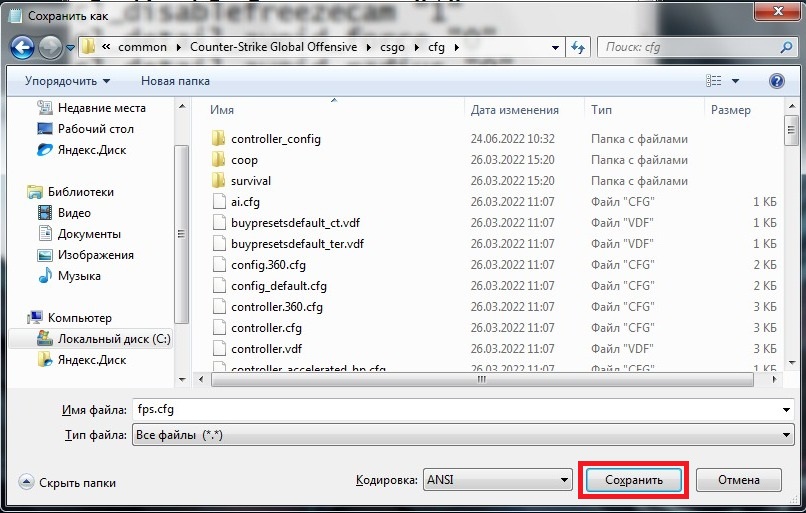
Task: Open recent locations arrow beside Forward button
Action: coord(70,48)
